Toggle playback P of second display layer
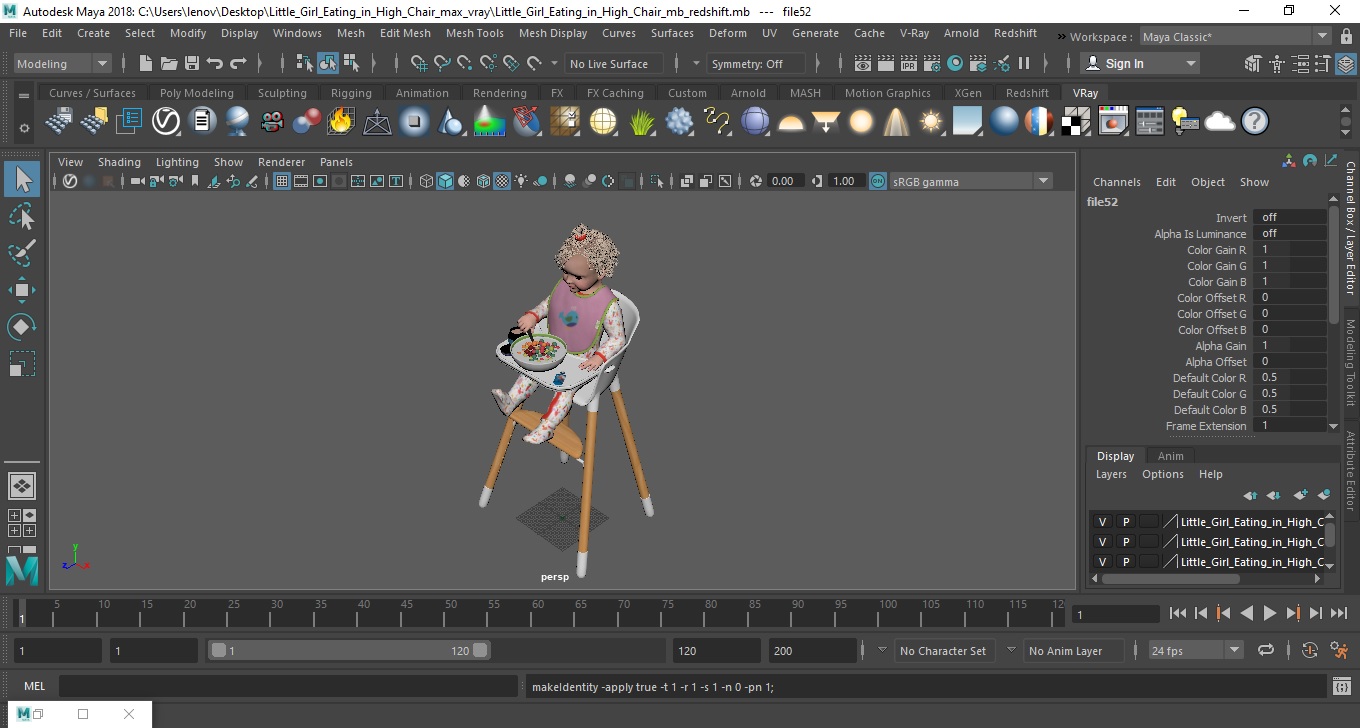 [x=1125, y=542]
